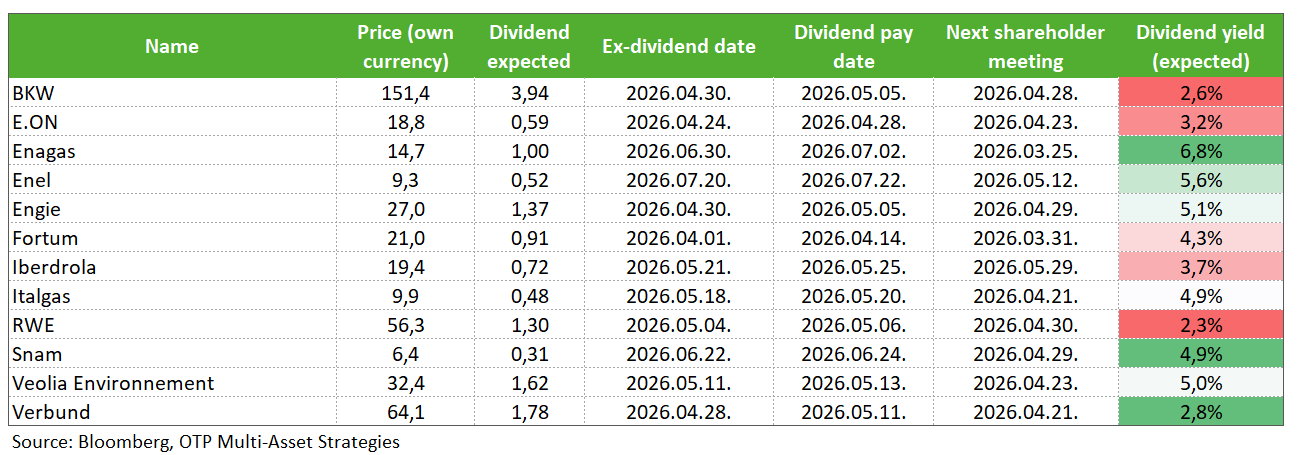
Task: Click E.ON ex-dividend date 2026.04.24.
Action: [x=679, y=122]
